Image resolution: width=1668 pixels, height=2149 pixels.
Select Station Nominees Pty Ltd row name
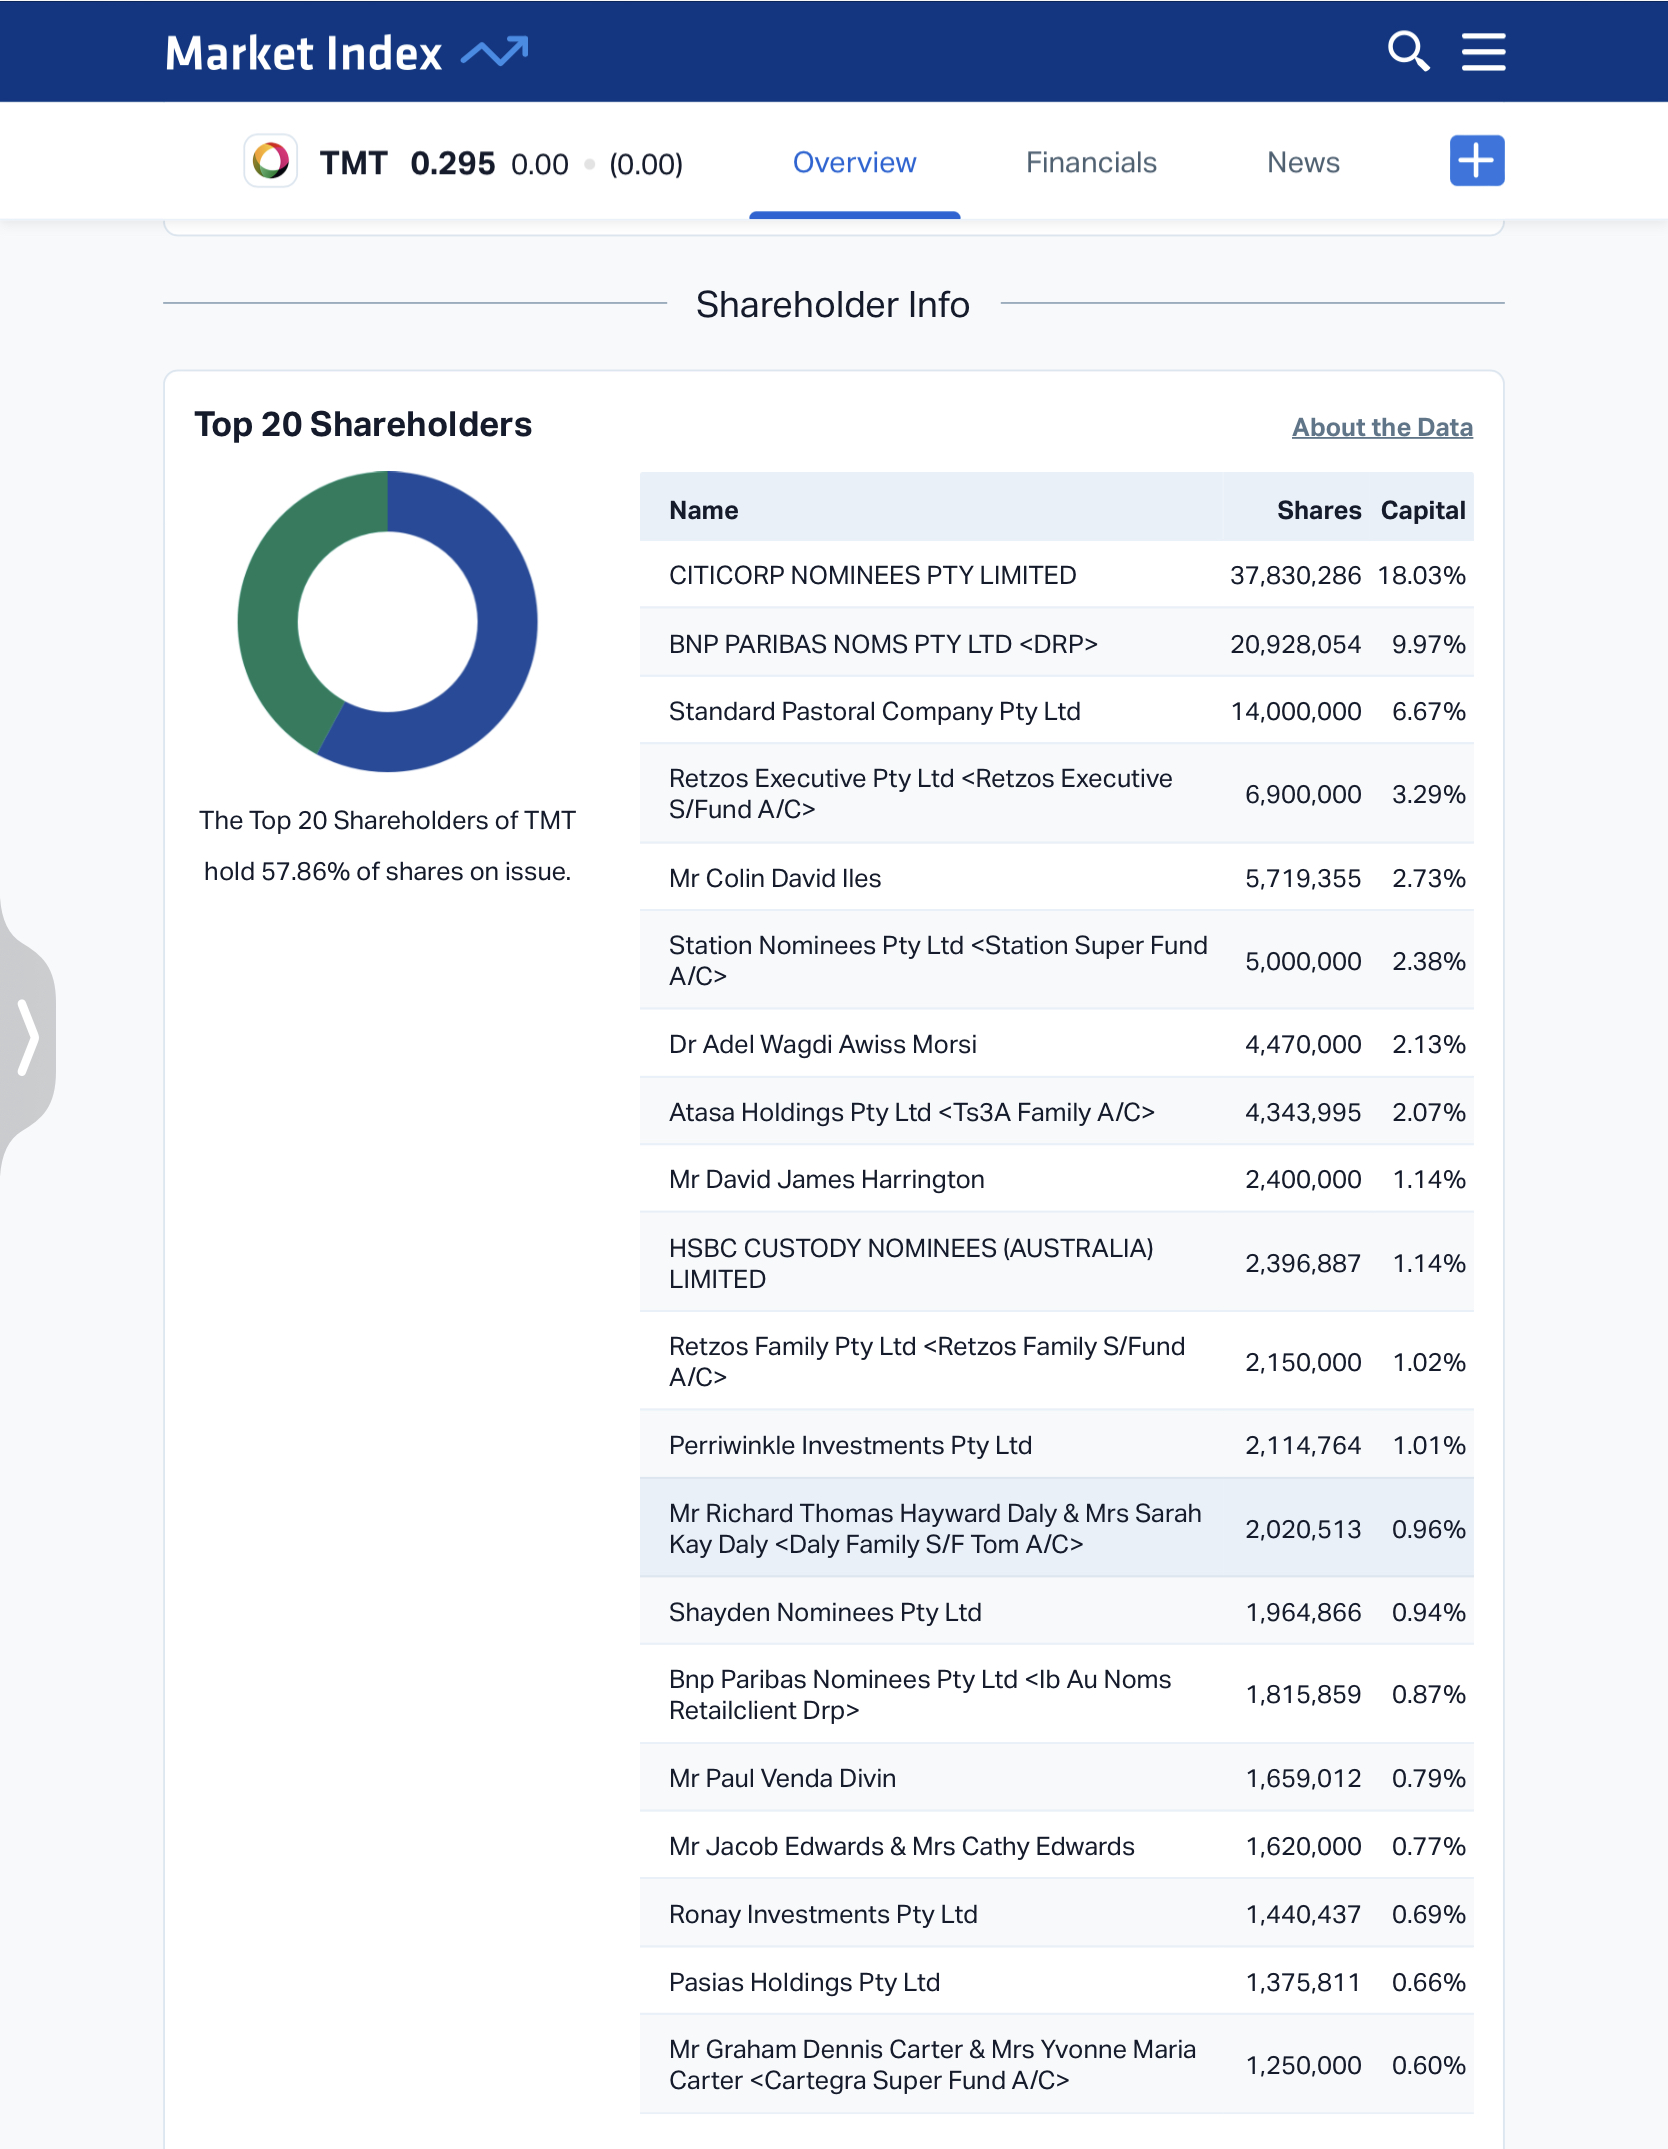coord(938,961)
